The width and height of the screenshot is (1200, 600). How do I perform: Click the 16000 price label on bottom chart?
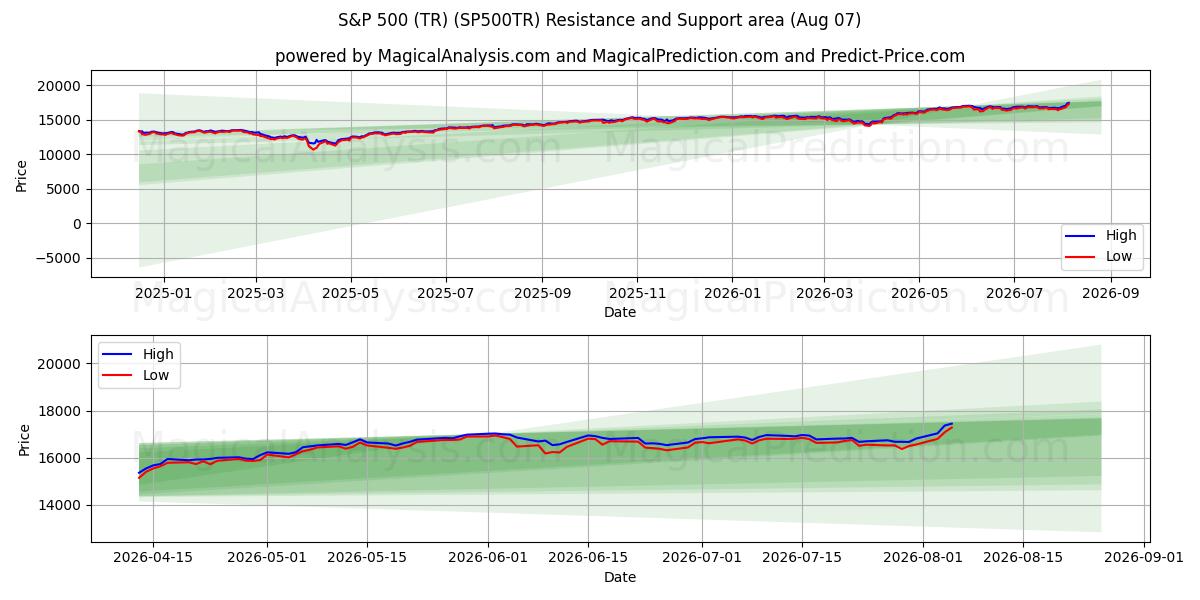60,458
